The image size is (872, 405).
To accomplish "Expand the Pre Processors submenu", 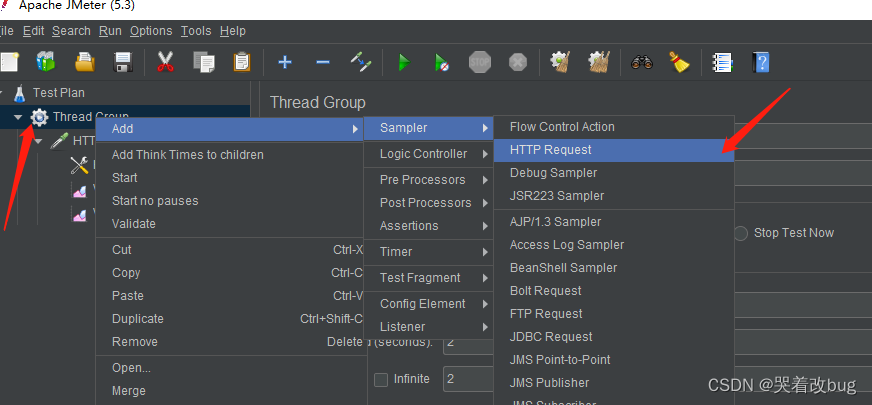I will (429, 180).
